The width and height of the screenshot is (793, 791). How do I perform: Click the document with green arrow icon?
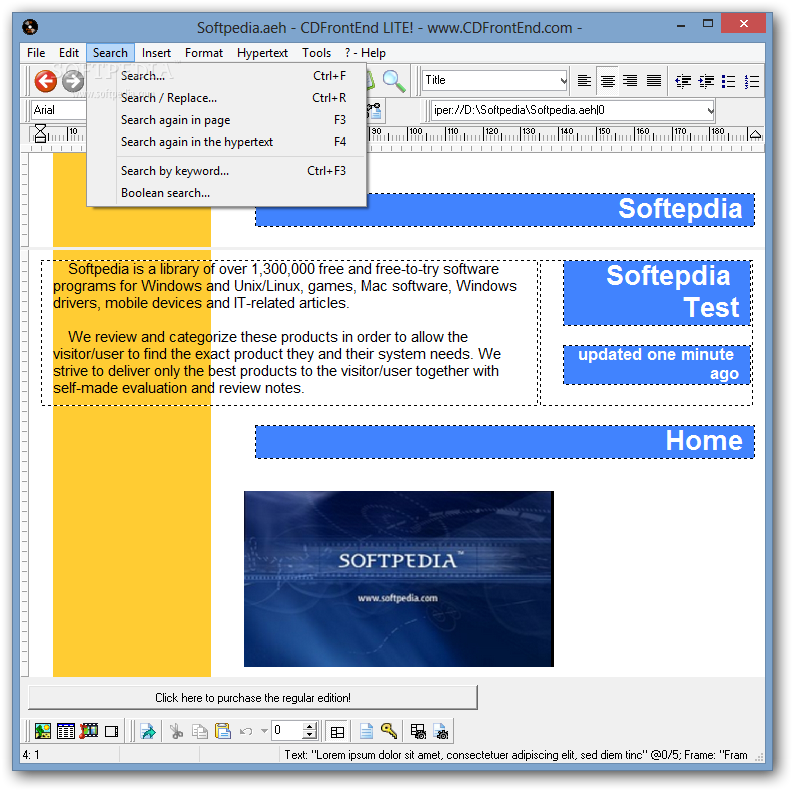[x=148, y=731]
